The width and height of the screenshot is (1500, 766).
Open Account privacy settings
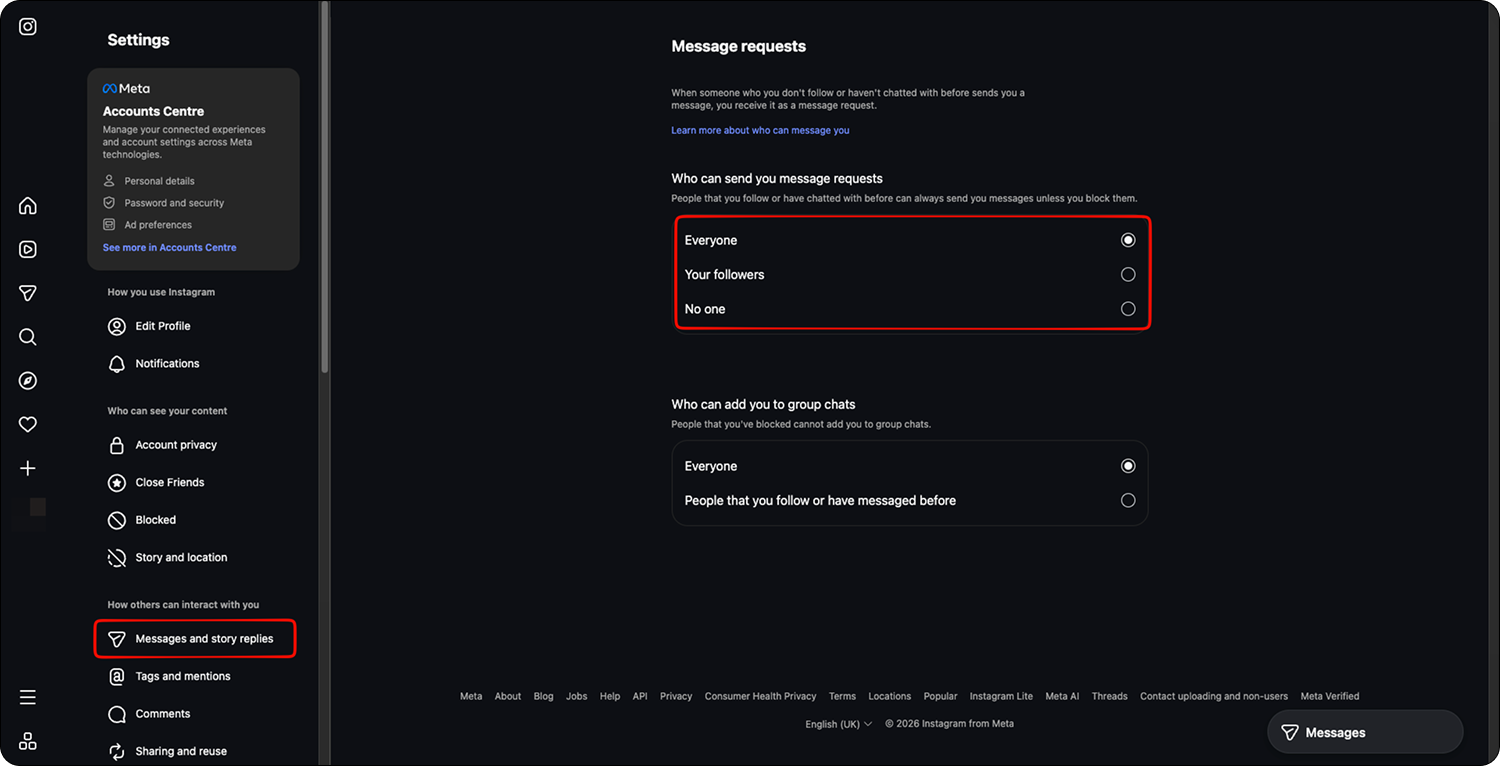(176, 445)
